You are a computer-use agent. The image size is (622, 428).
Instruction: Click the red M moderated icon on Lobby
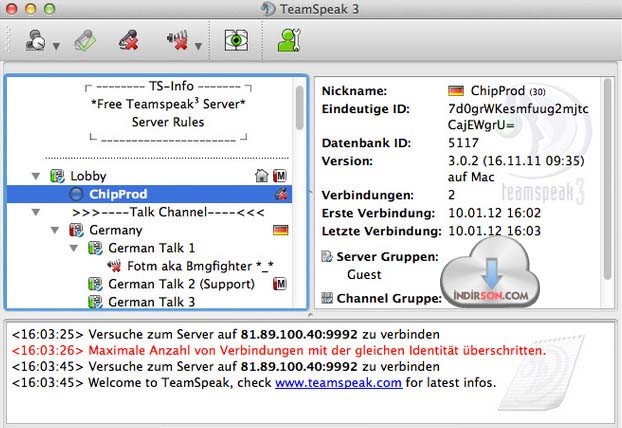pyautogui.click(x=280, y=175)
